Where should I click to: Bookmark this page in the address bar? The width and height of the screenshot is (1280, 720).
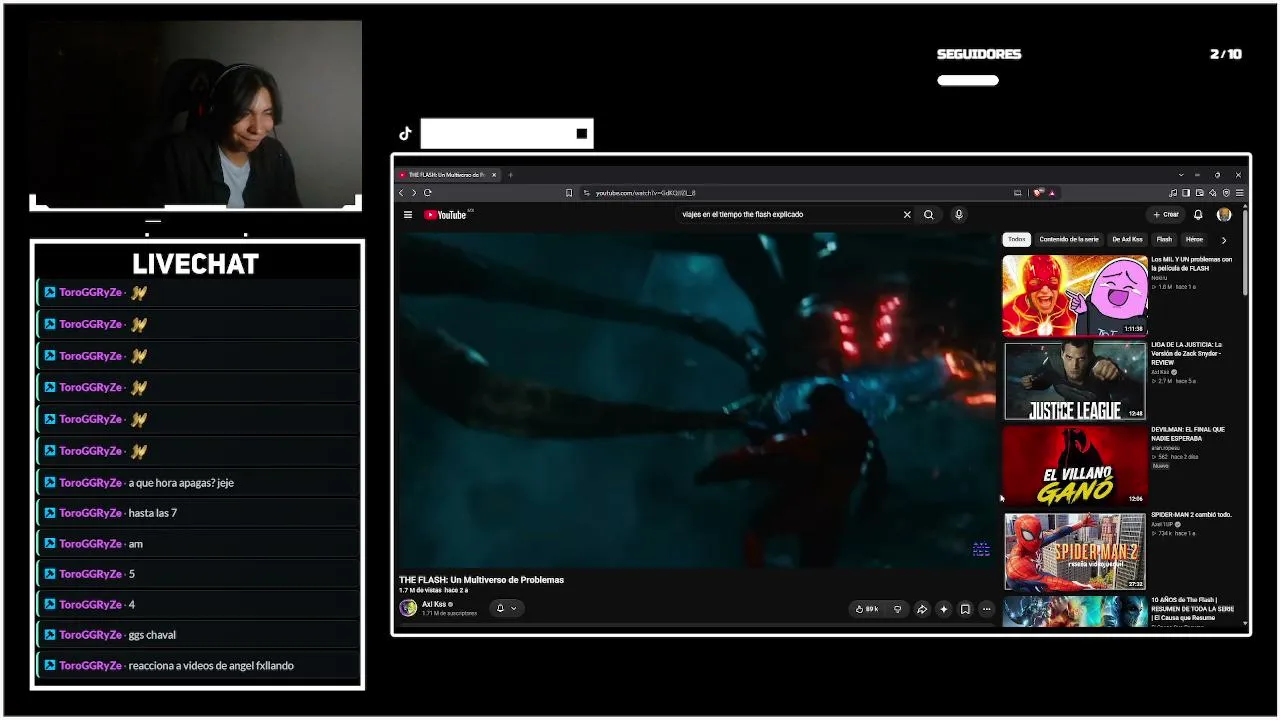click(x=569, y=193)
